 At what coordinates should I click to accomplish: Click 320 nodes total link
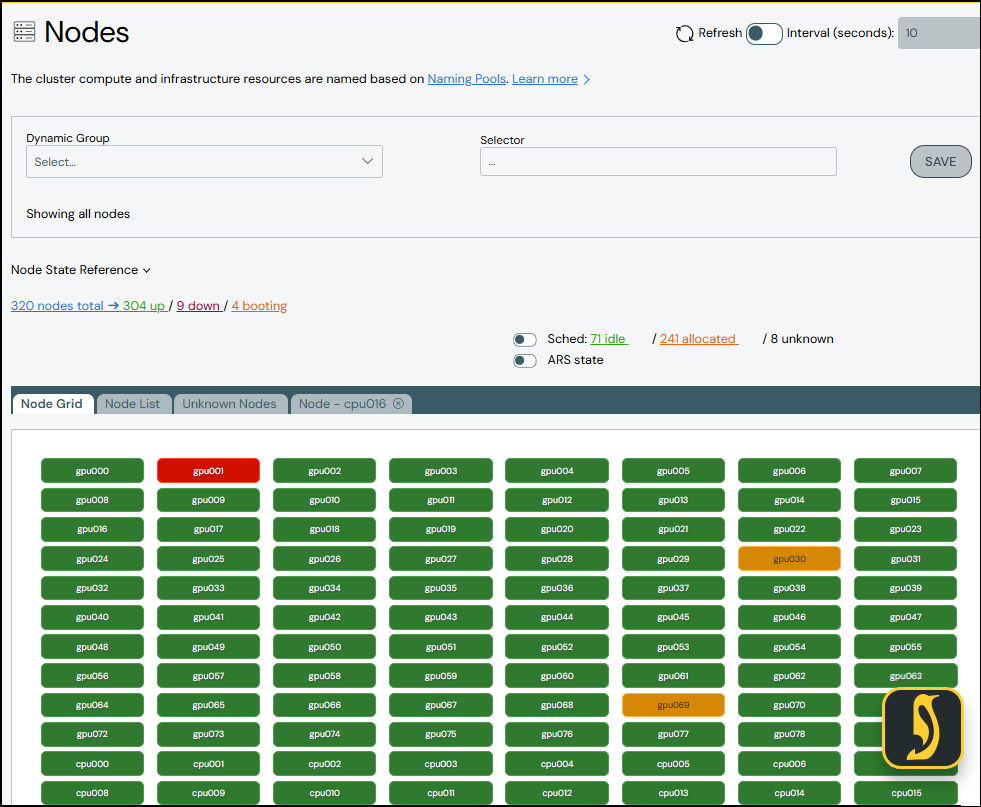pos(58,306)
